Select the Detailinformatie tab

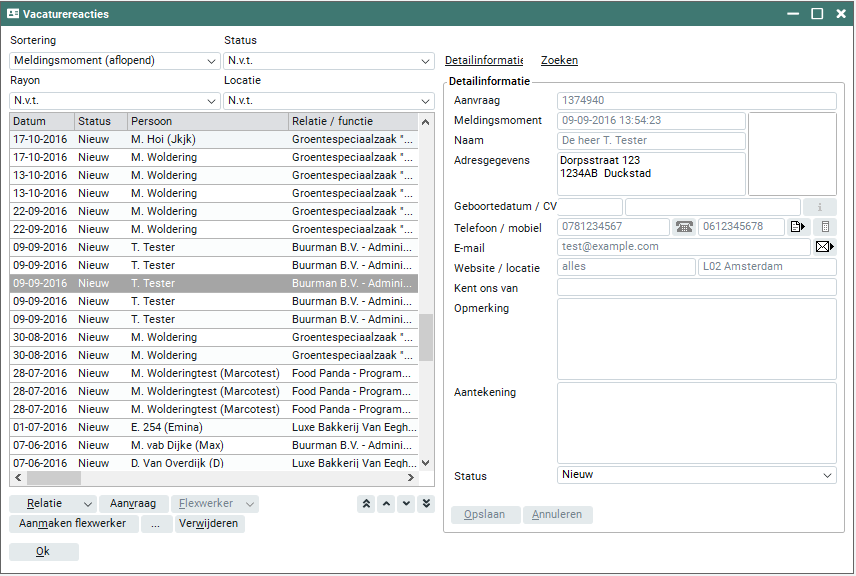pos(484,60)
